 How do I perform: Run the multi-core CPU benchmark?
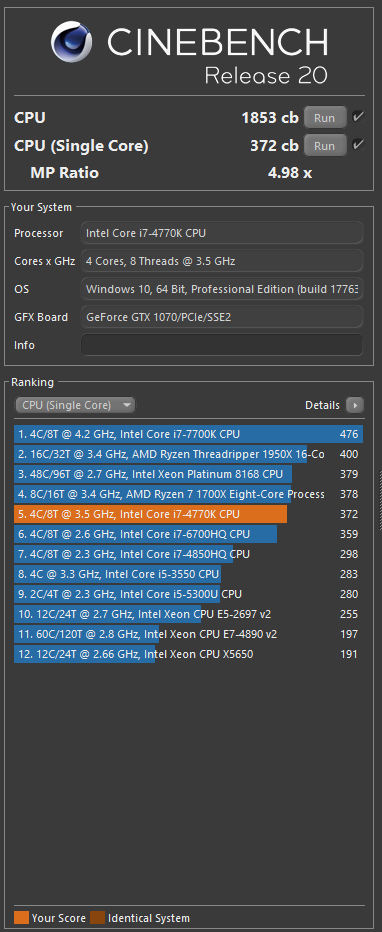coord(324,118)
